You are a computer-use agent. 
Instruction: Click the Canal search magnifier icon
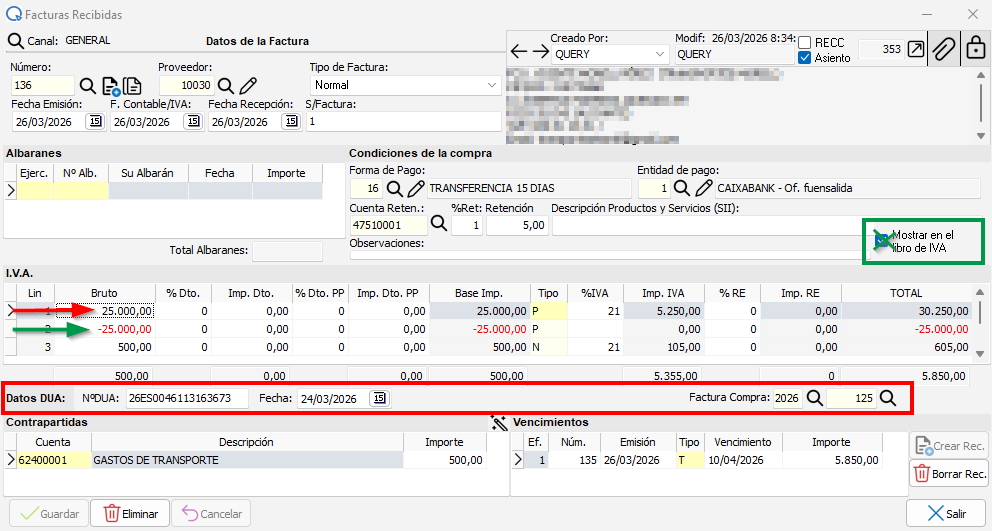15,41
